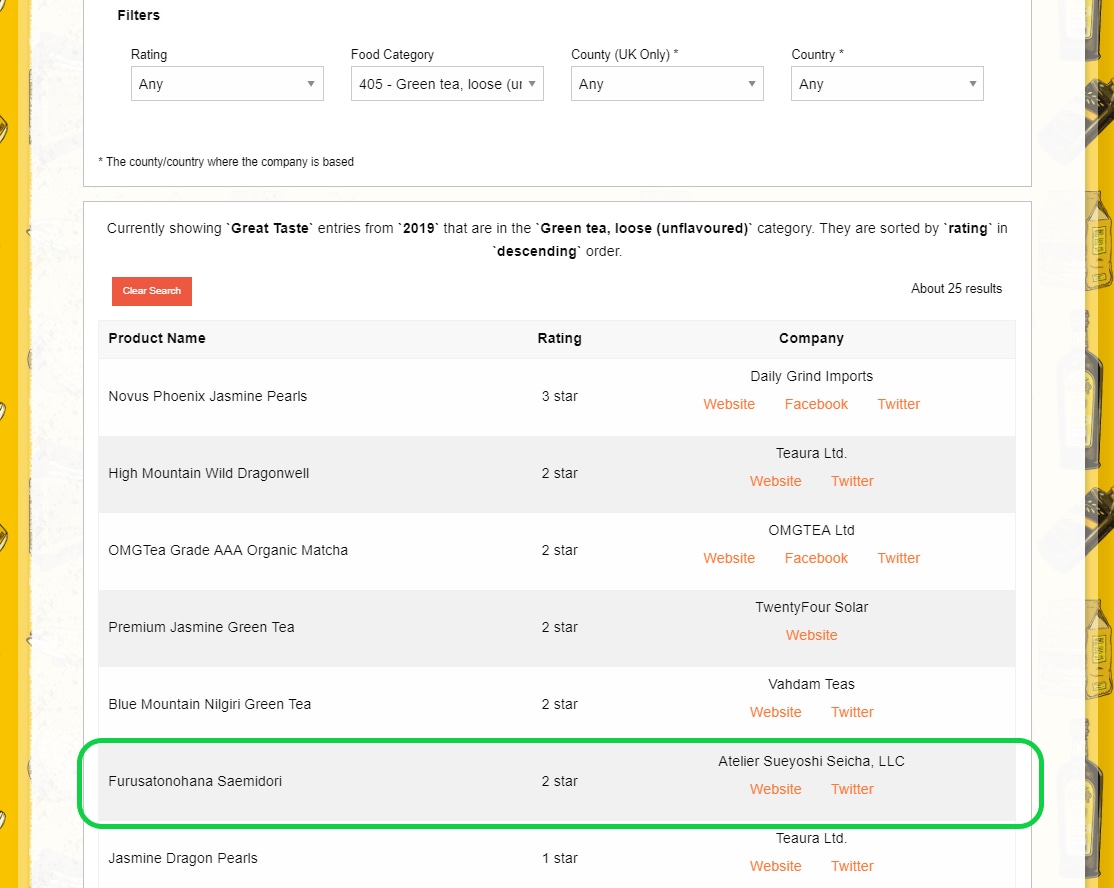Open OMGTEA Ltd Twitter link

tap(899, 558)
